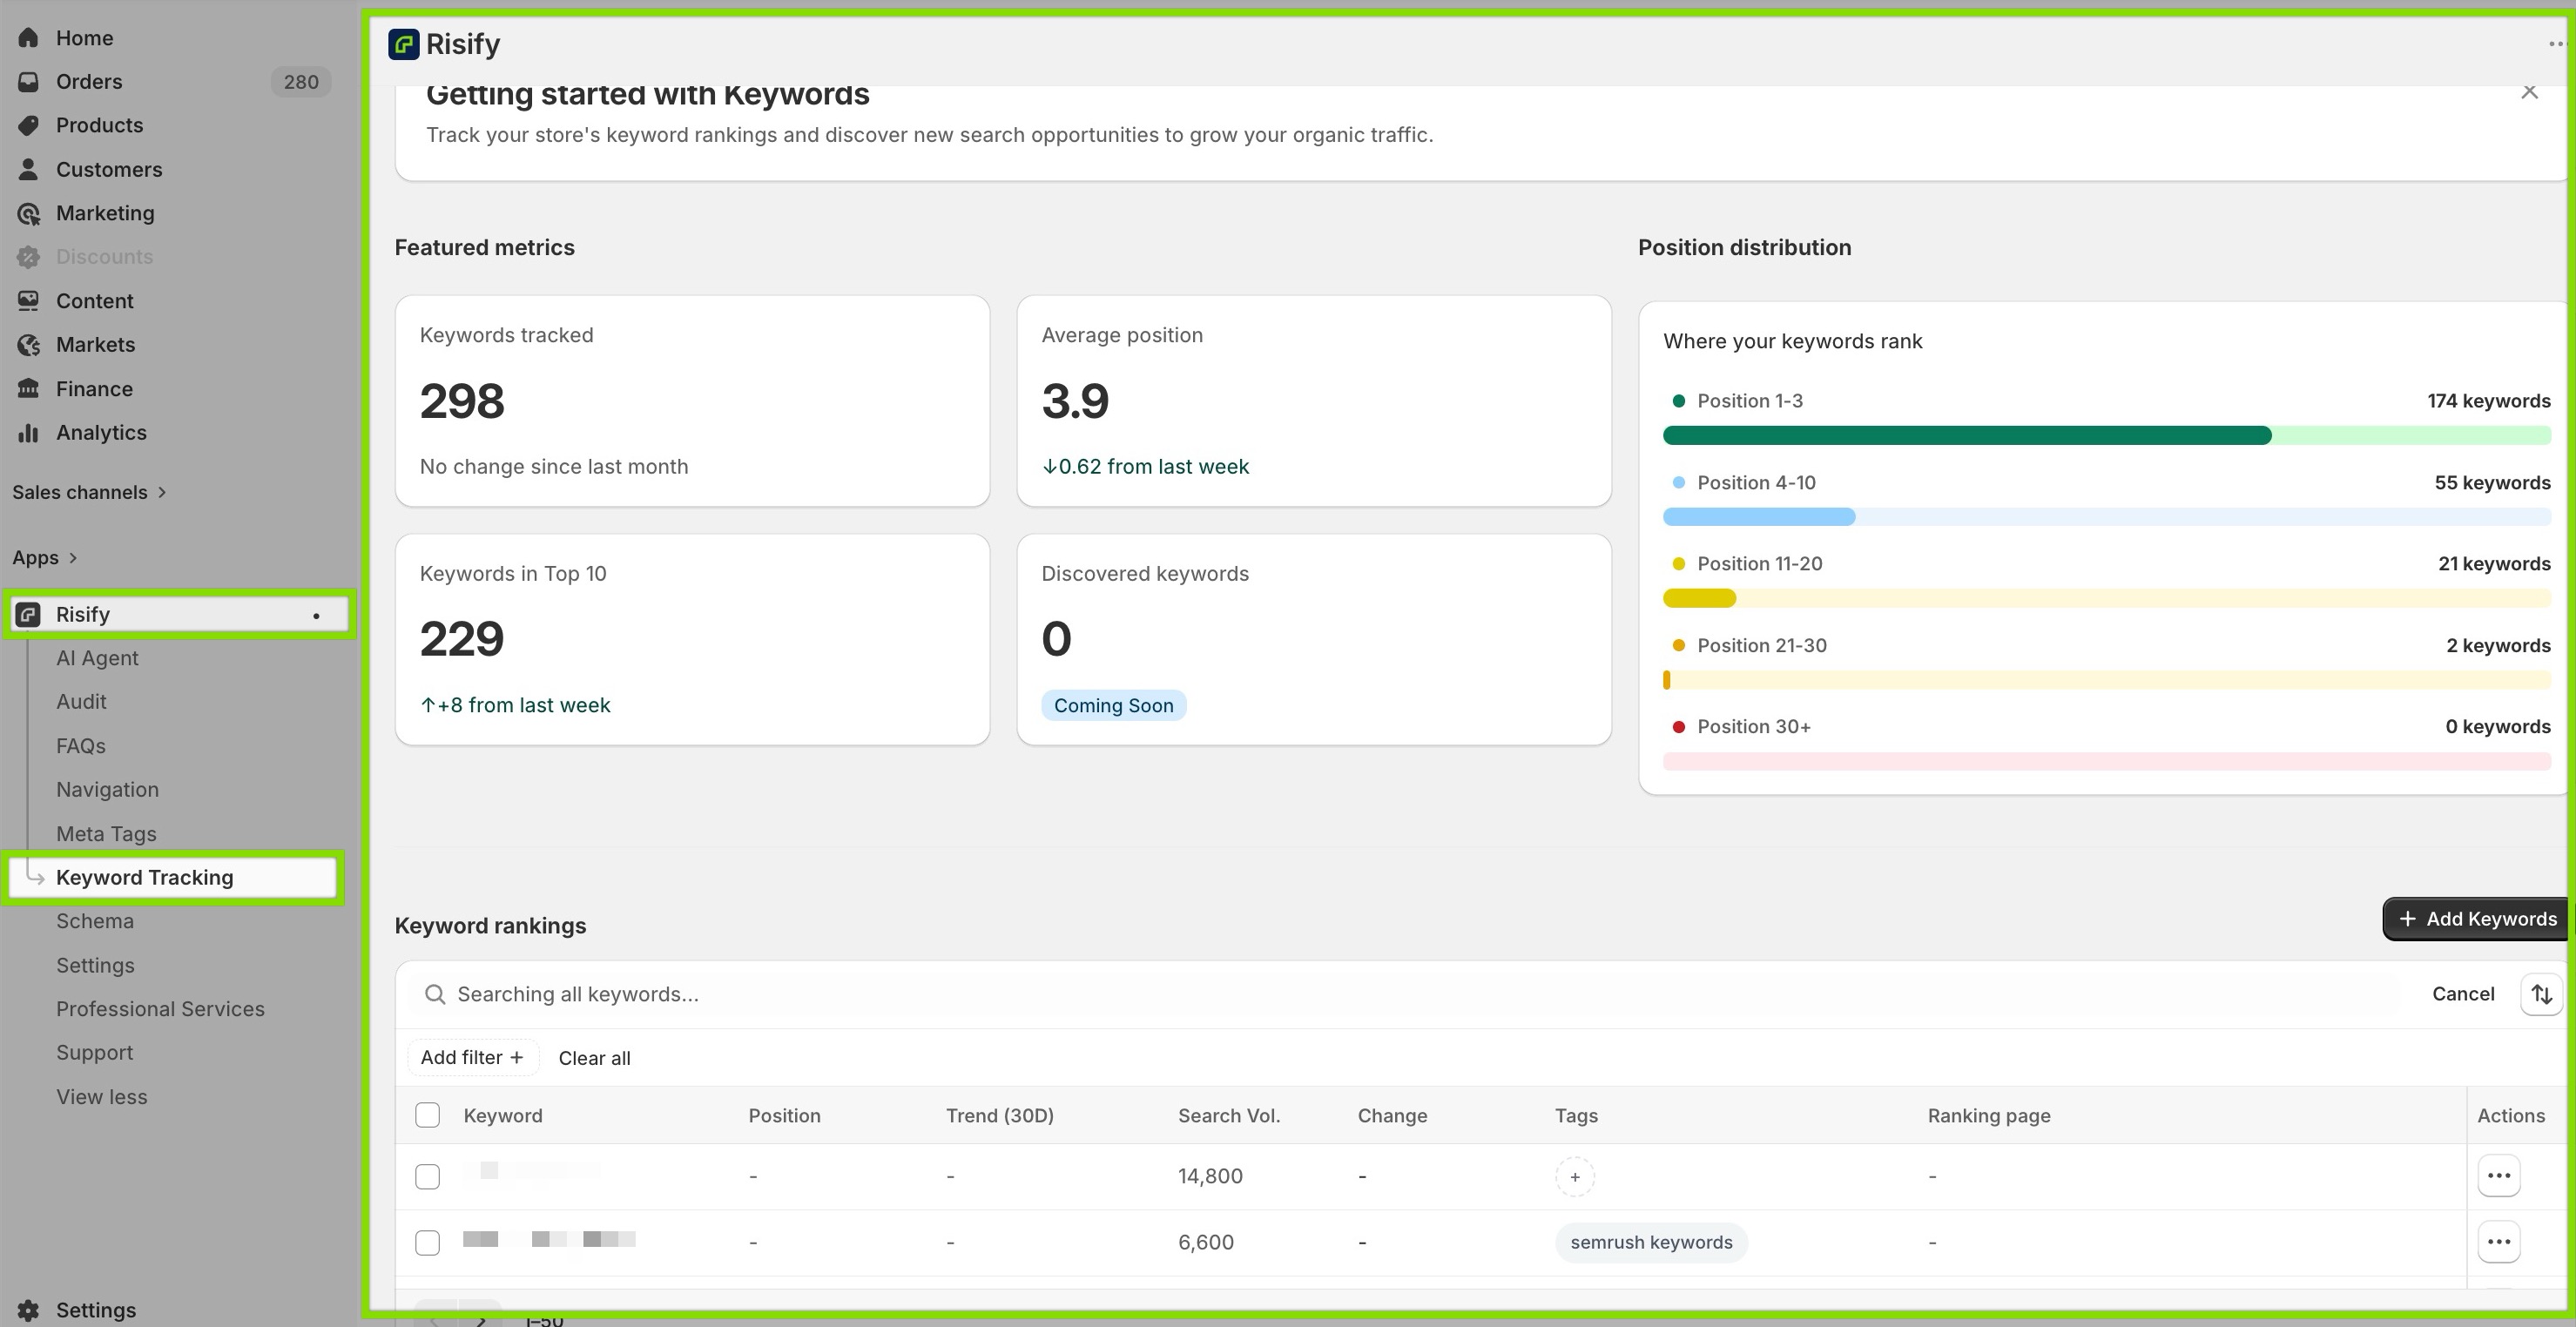Image resolution: width=2576 pixels, height=1327 pixels.
Task: Click the Change column header
Action: [1392, 1116]
